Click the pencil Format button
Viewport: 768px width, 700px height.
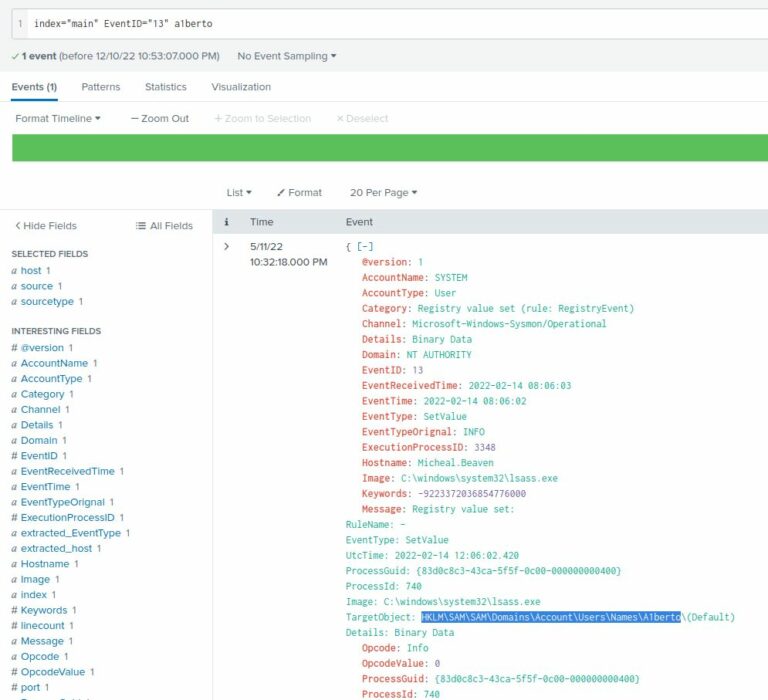[x=299, y=192]
